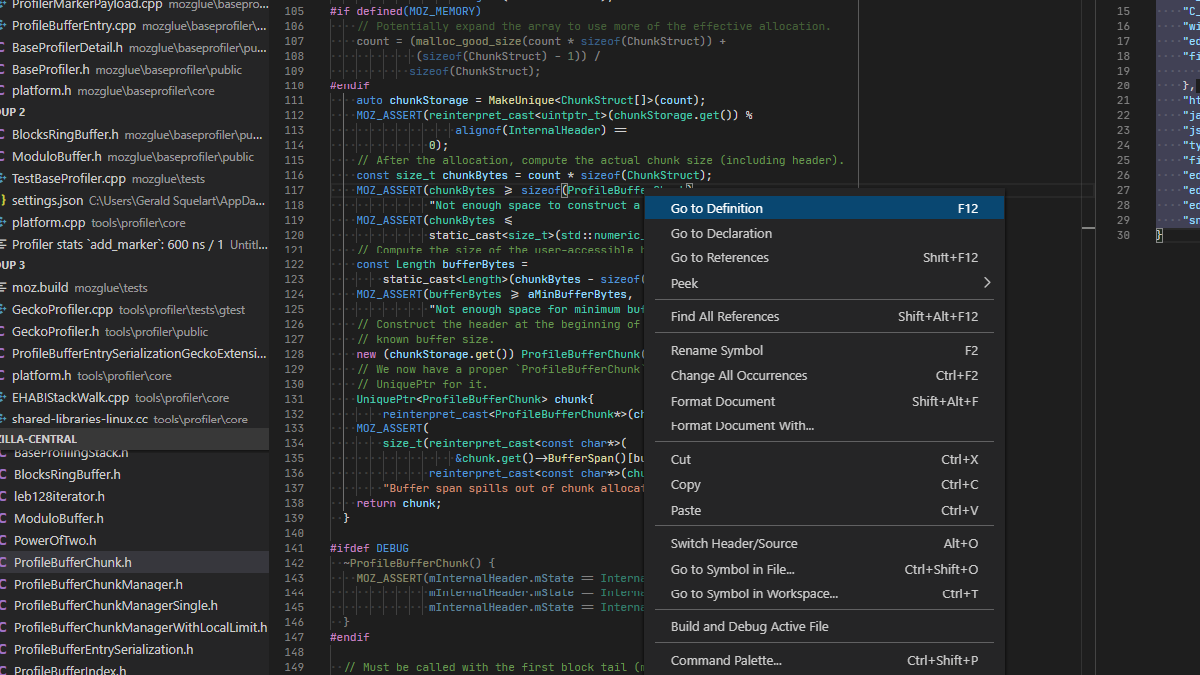Select the Profiler stats `add_marker` item

click(100, 244)
